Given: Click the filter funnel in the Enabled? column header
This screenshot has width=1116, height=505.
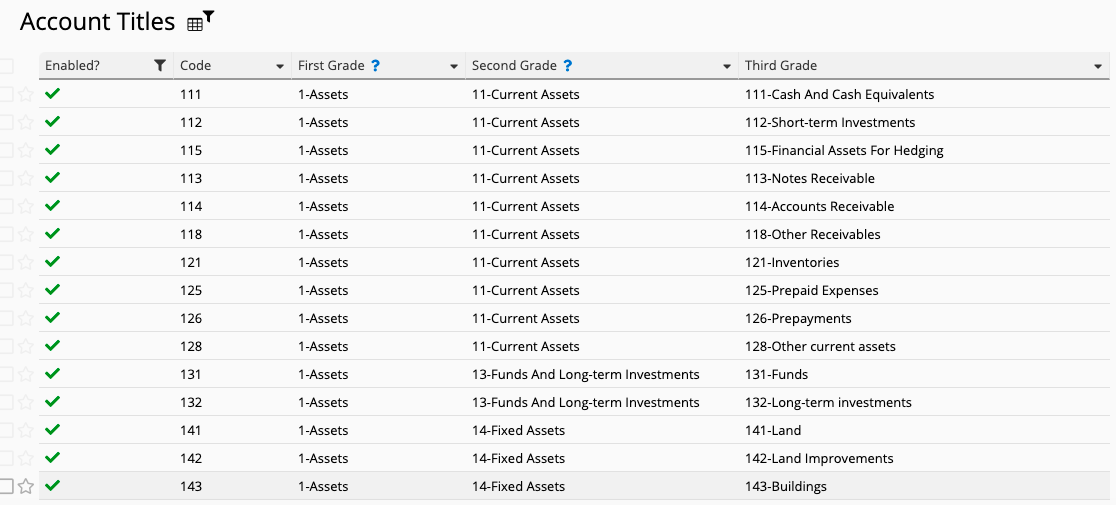Looking at the screenshot, I should [x=160, y=65].
